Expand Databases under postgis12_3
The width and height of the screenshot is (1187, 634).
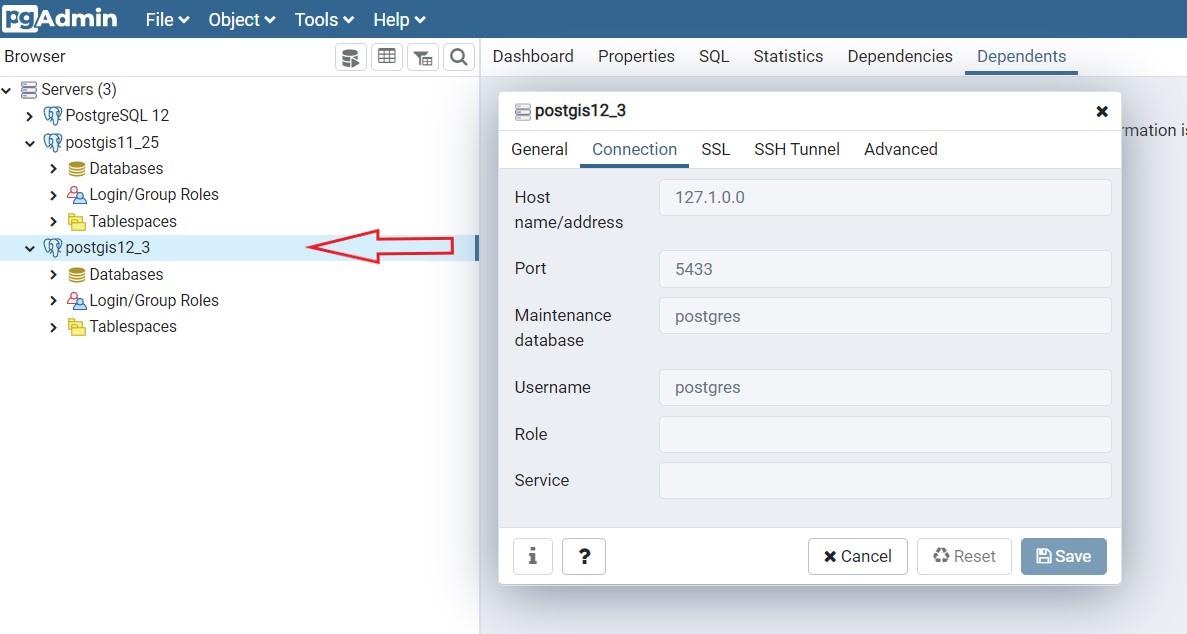[53, 275]
